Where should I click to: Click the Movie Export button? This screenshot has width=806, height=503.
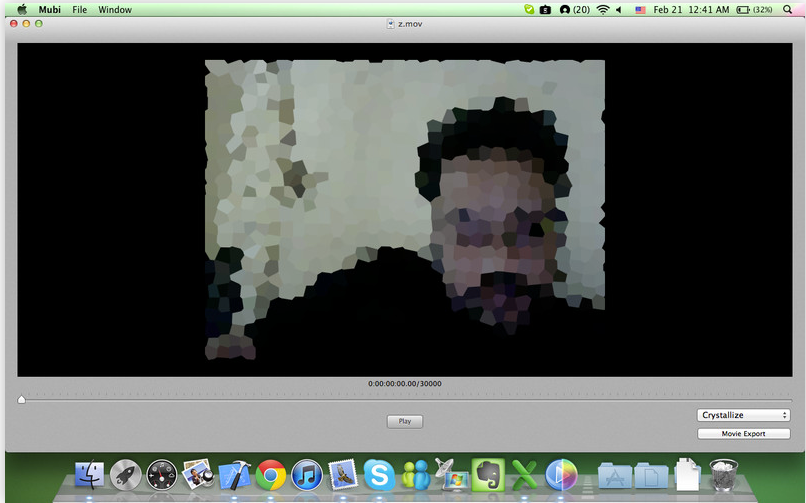coord(743,434)
